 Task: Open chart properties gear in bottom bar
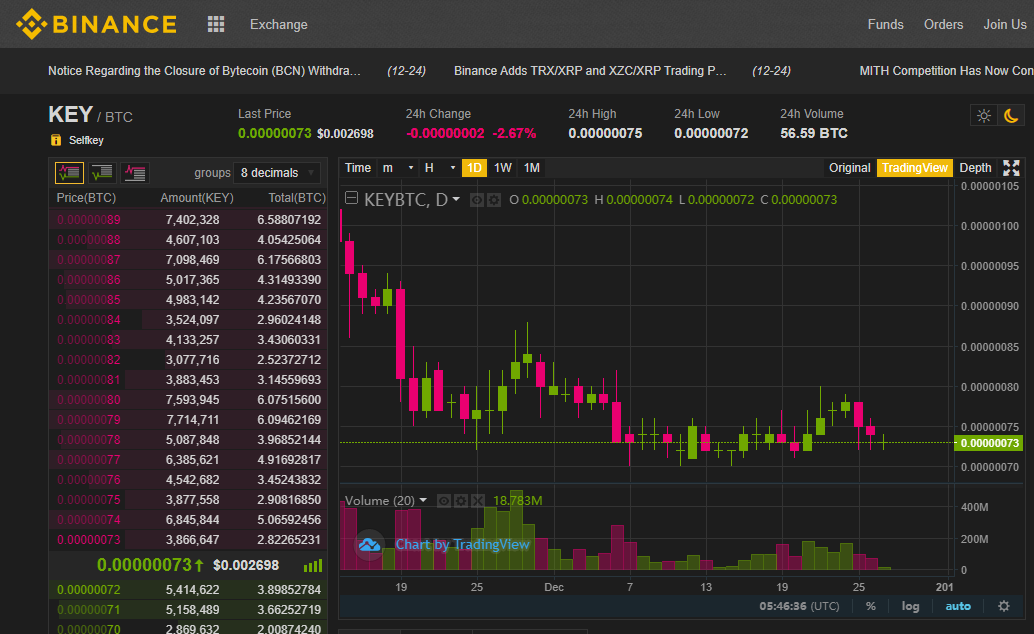click(x=1004, y=606)
